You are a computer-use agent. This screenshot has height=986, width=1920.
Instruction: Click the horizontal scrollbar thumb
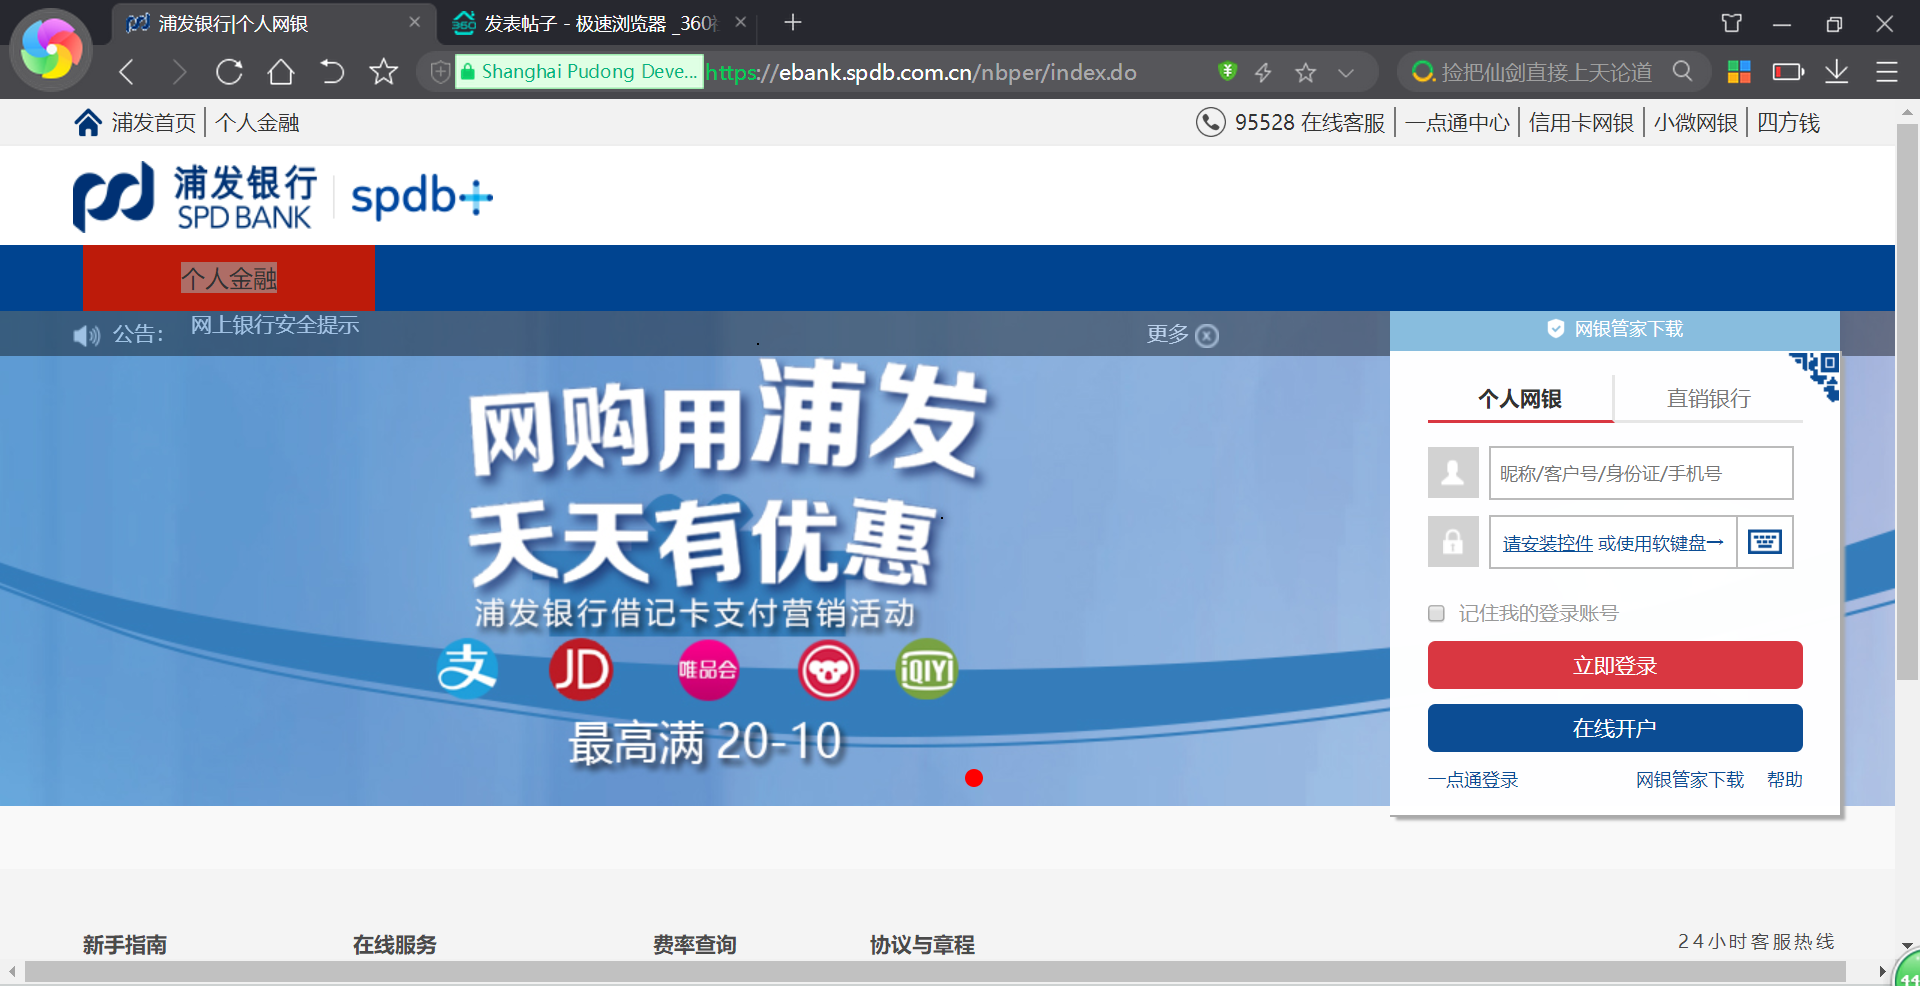tap(935, 971)
